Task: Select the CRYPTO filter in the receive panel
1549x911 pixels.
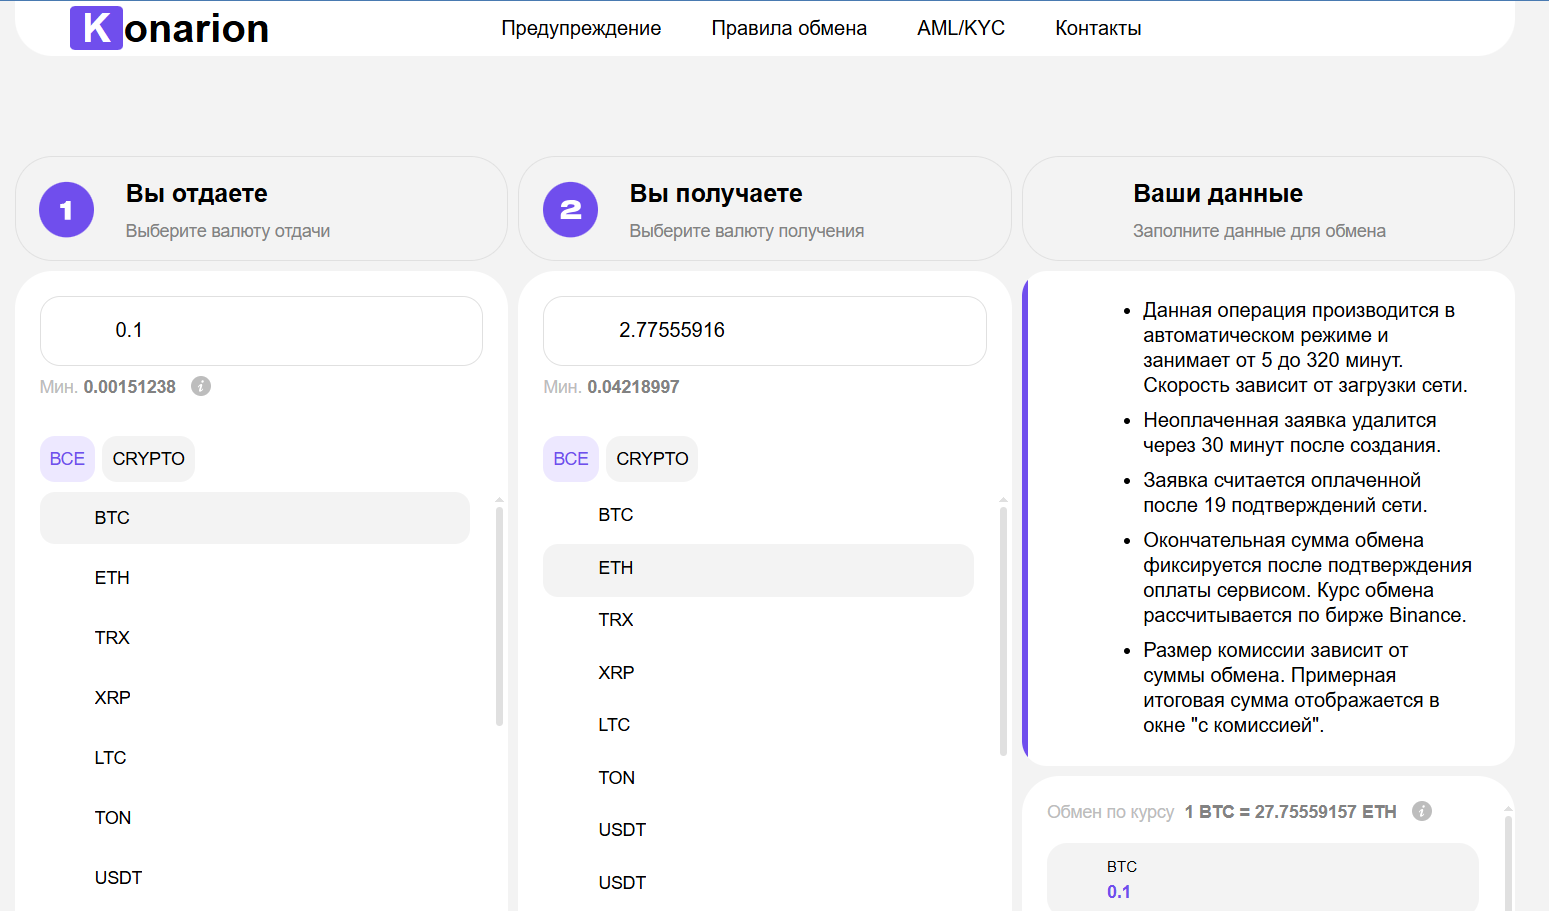Action: [651, 458]
